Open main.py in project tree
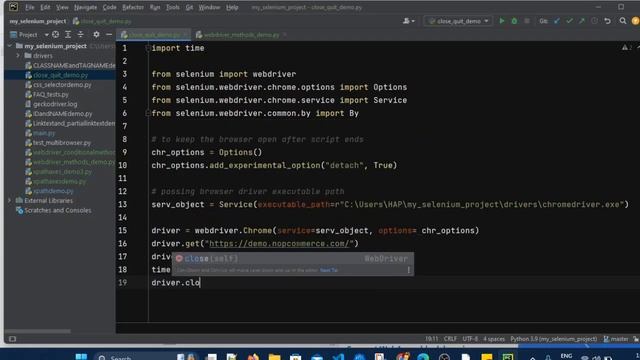The height and width of the screenshot is (360, 640). 44,133
